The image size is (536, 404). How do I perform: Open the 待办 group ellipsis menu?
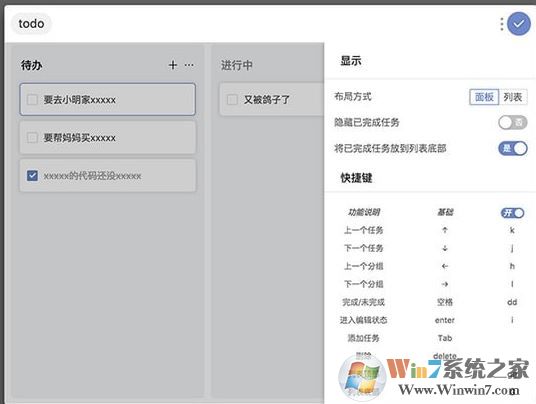189,65
